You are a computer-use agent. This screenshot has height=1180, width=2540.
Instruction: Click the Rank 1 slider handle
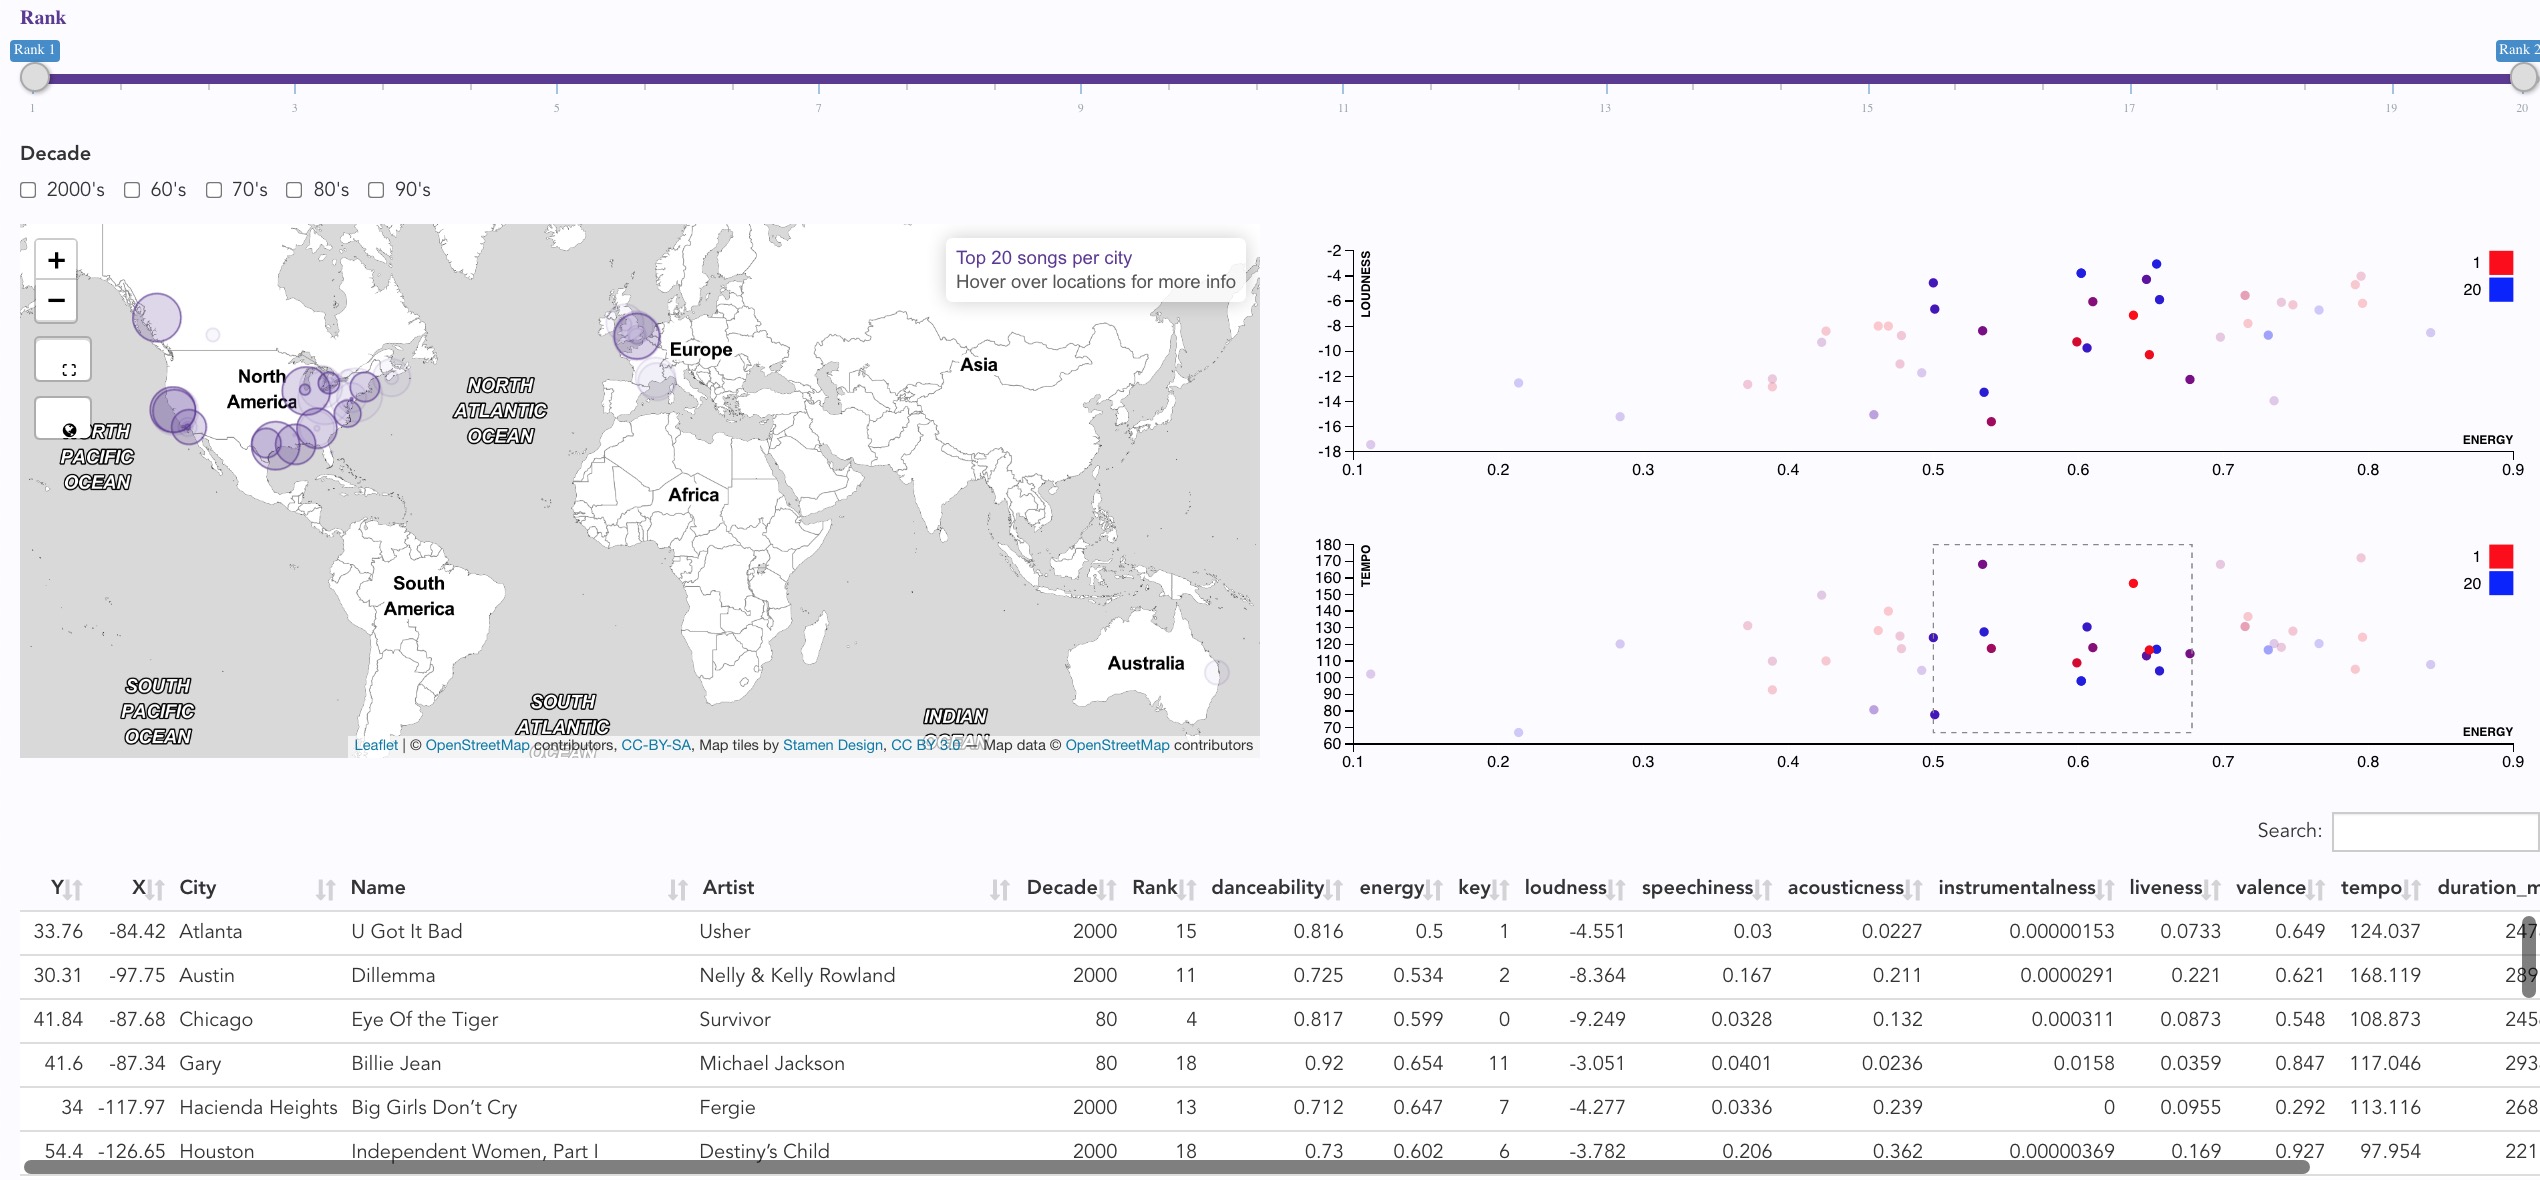pyautogui.click(x=35, y=77)
